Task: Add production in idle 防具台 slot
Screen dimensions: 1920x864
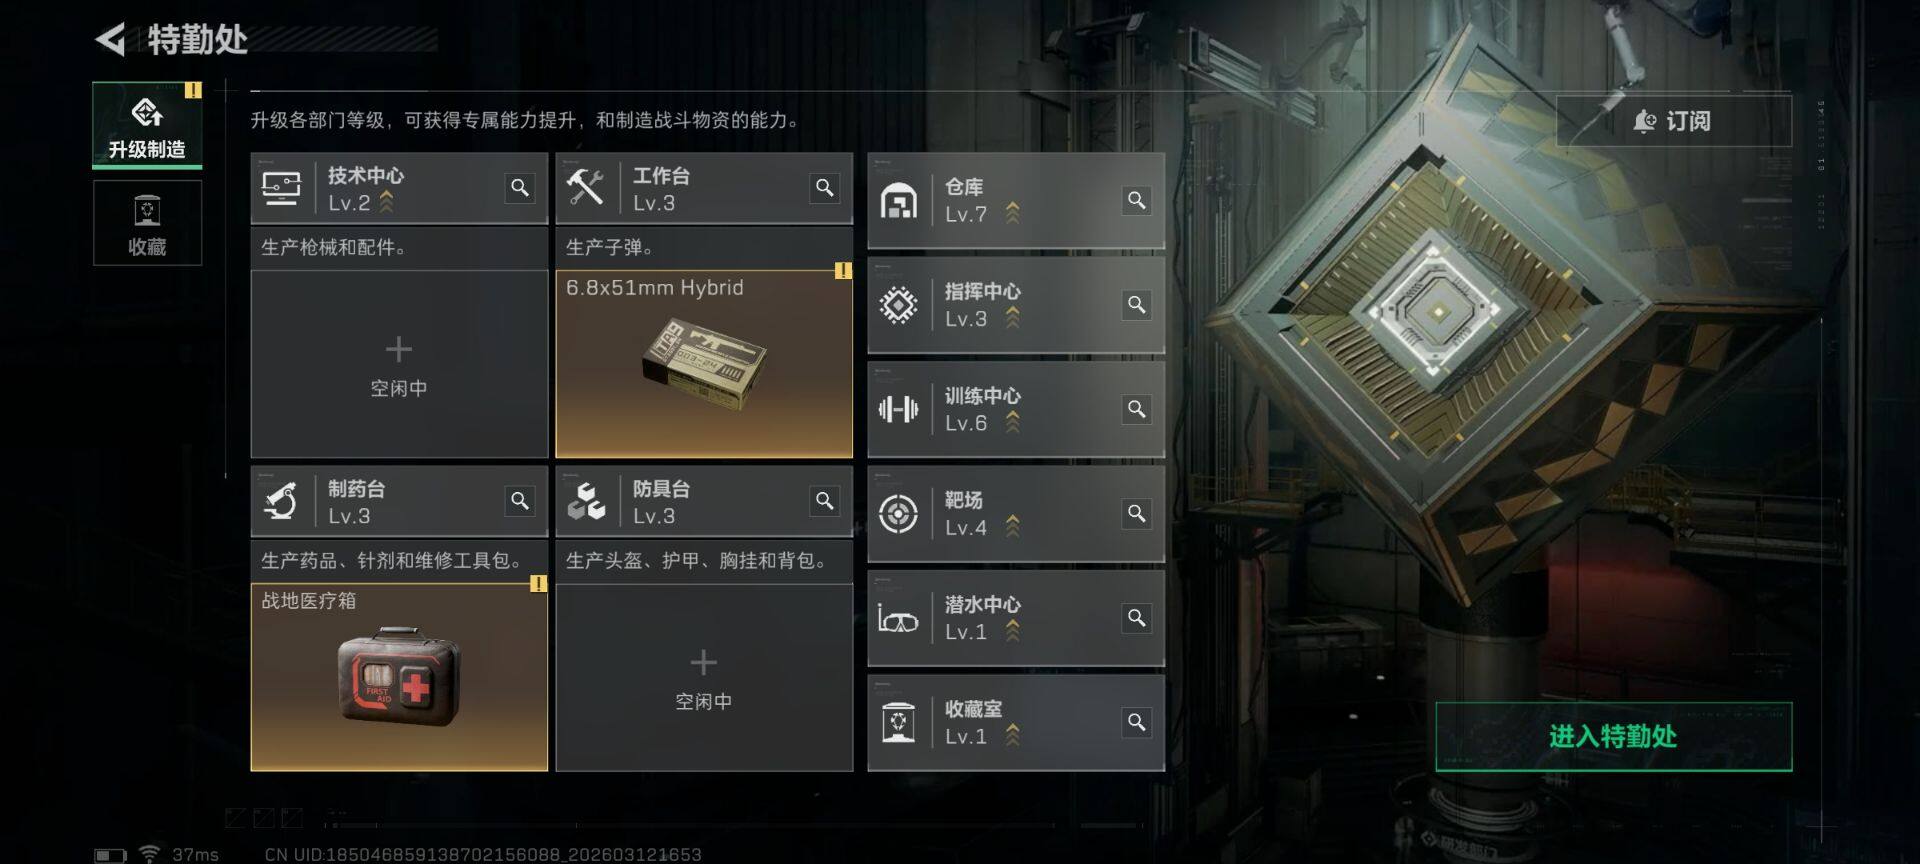Action: tap(704, 677)
